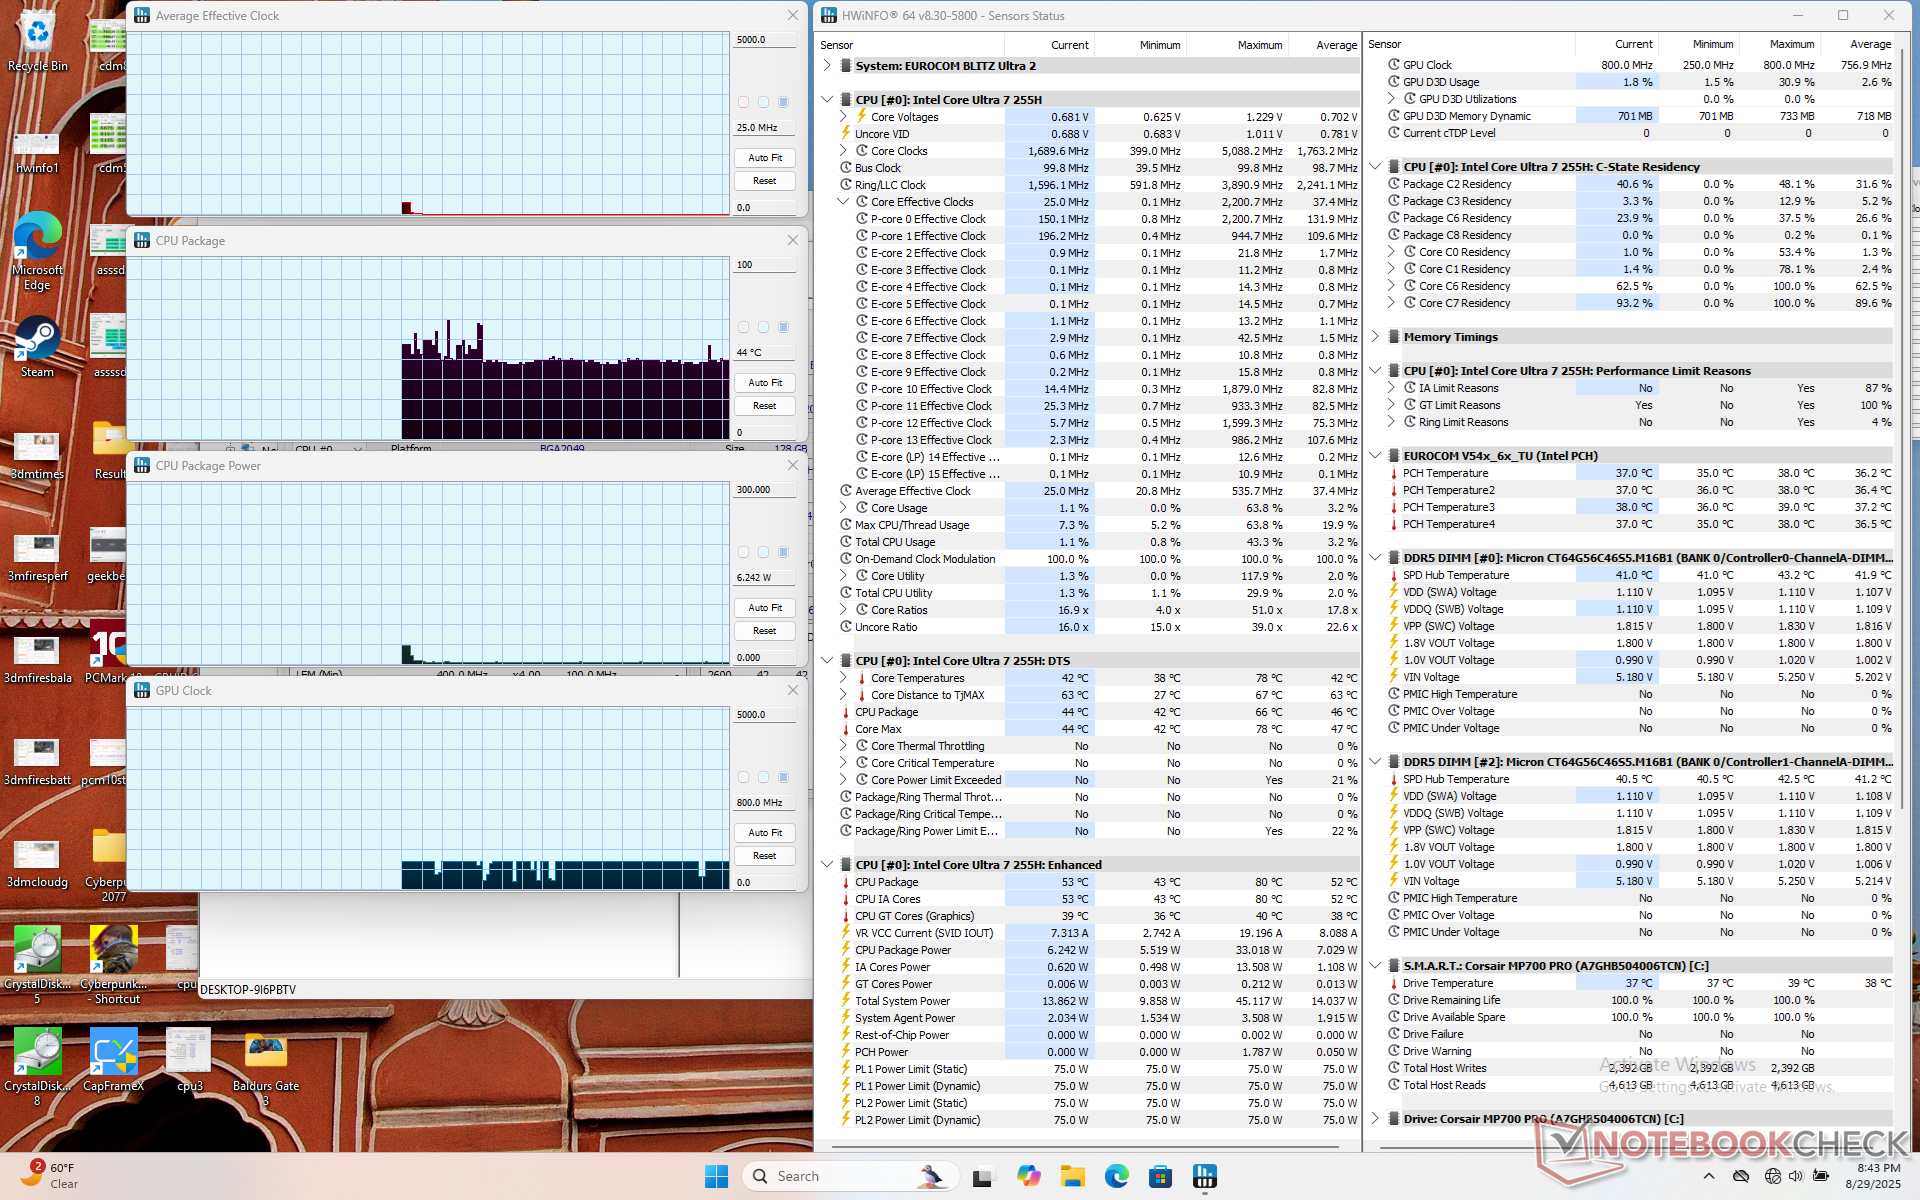This screenshot has height=1200, width=1920.
Task: Close the CPU Package graph window
Action: click(x=792, y=240)
